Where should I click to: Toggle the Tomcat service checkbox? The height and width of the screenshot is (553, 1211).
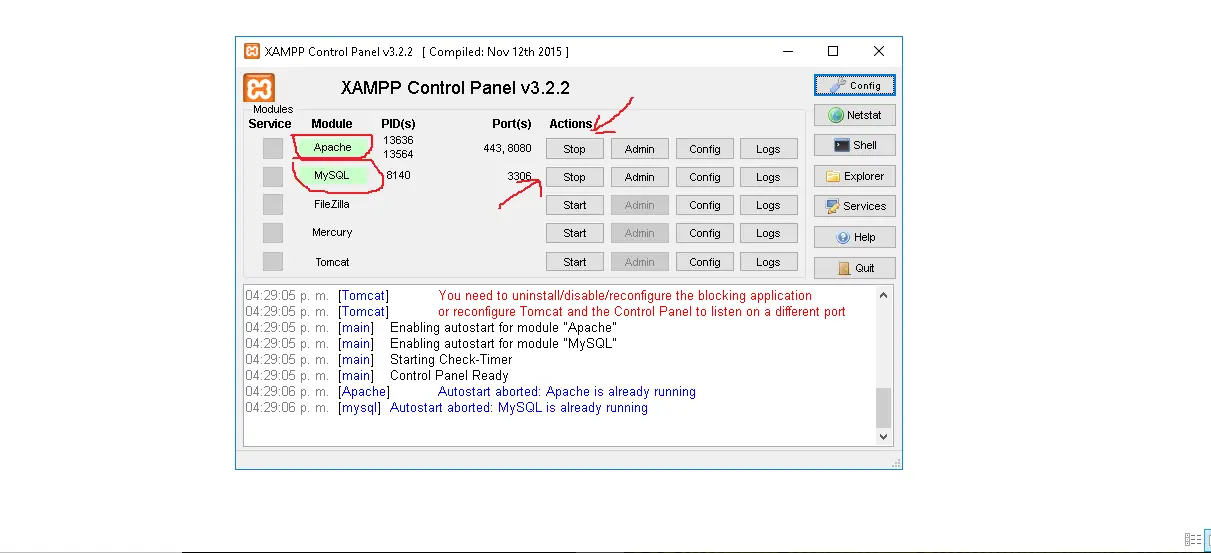coord(273,262)
